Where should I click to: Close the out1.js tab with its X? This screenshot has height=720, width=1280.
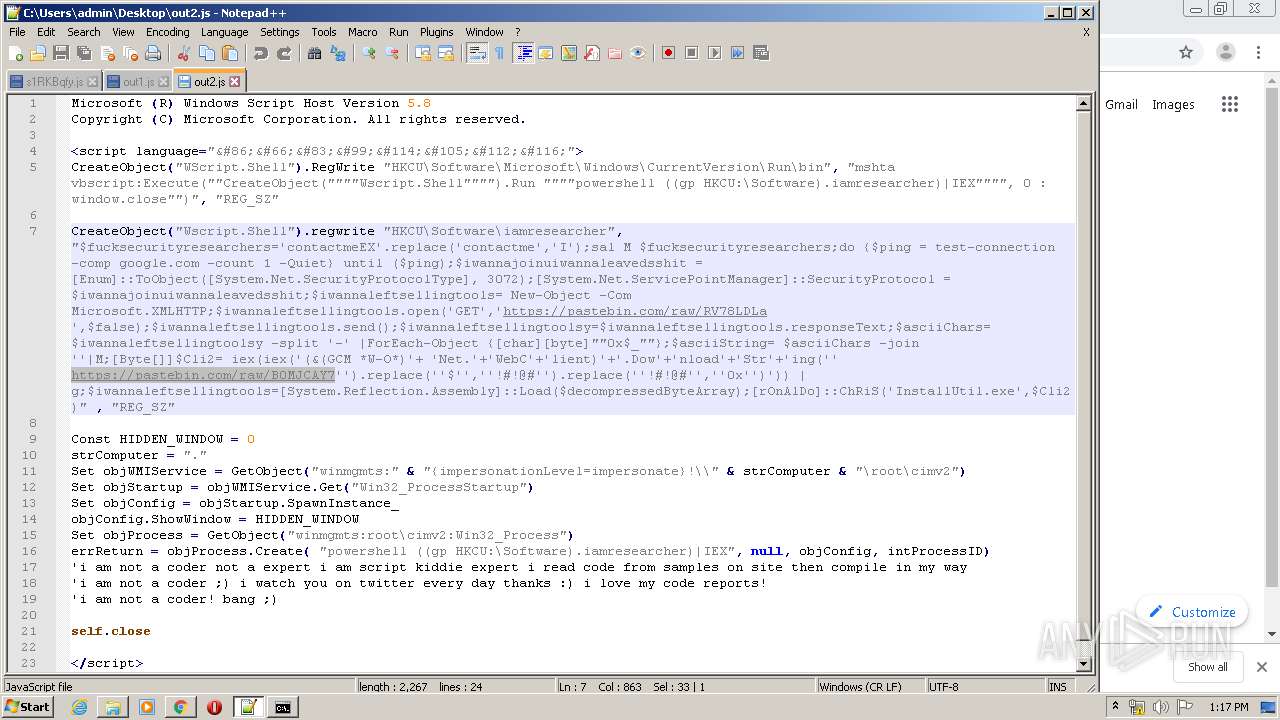(164, 82)
